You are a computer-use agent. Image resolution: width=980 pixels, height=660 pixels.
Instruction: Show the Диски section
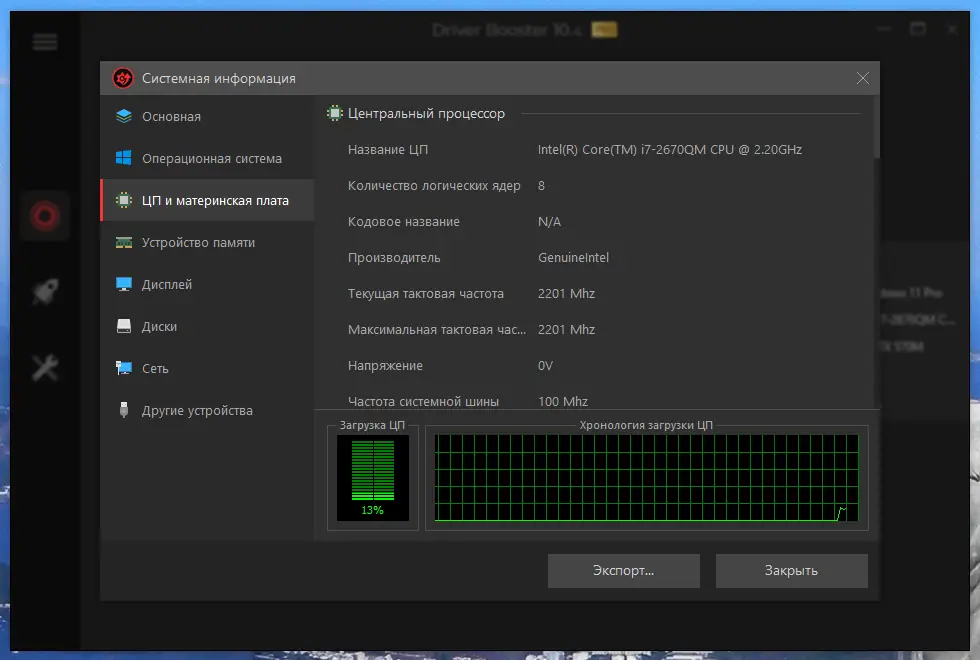[x=208, y=326]
